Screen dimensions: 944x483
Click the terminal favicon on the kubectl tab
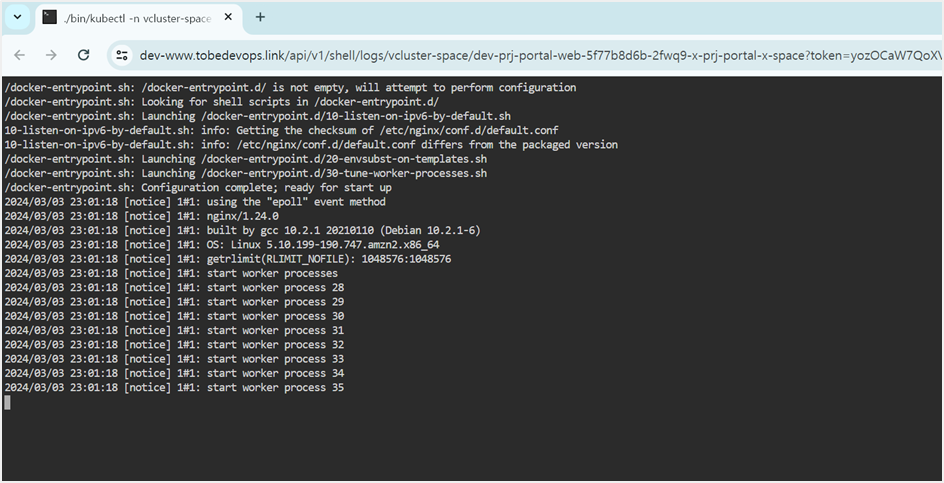coord(49,17)
